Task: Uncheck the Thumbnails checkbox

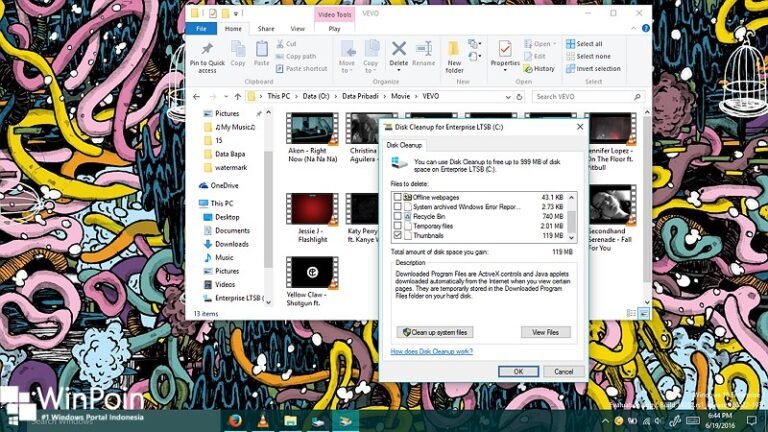Action: click(397, 236)
